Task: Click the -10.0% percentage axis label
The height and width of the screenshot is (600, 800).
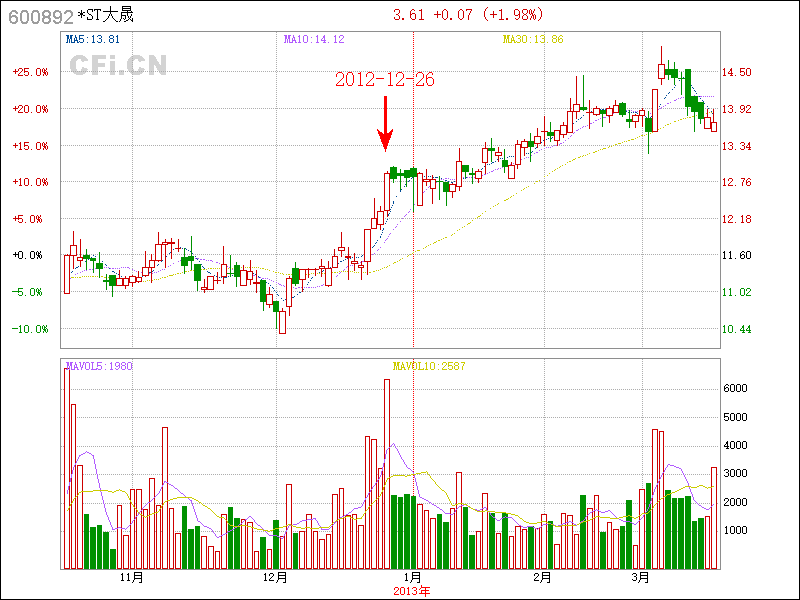Action: coord(30,329)
